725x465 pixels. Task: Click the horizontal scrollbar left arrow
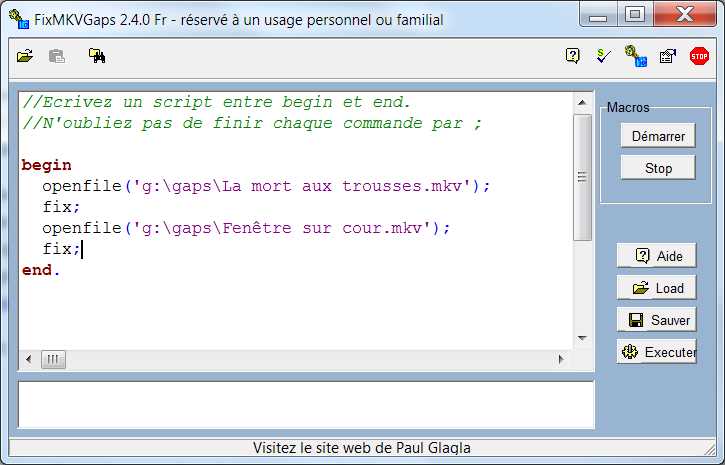29,359
